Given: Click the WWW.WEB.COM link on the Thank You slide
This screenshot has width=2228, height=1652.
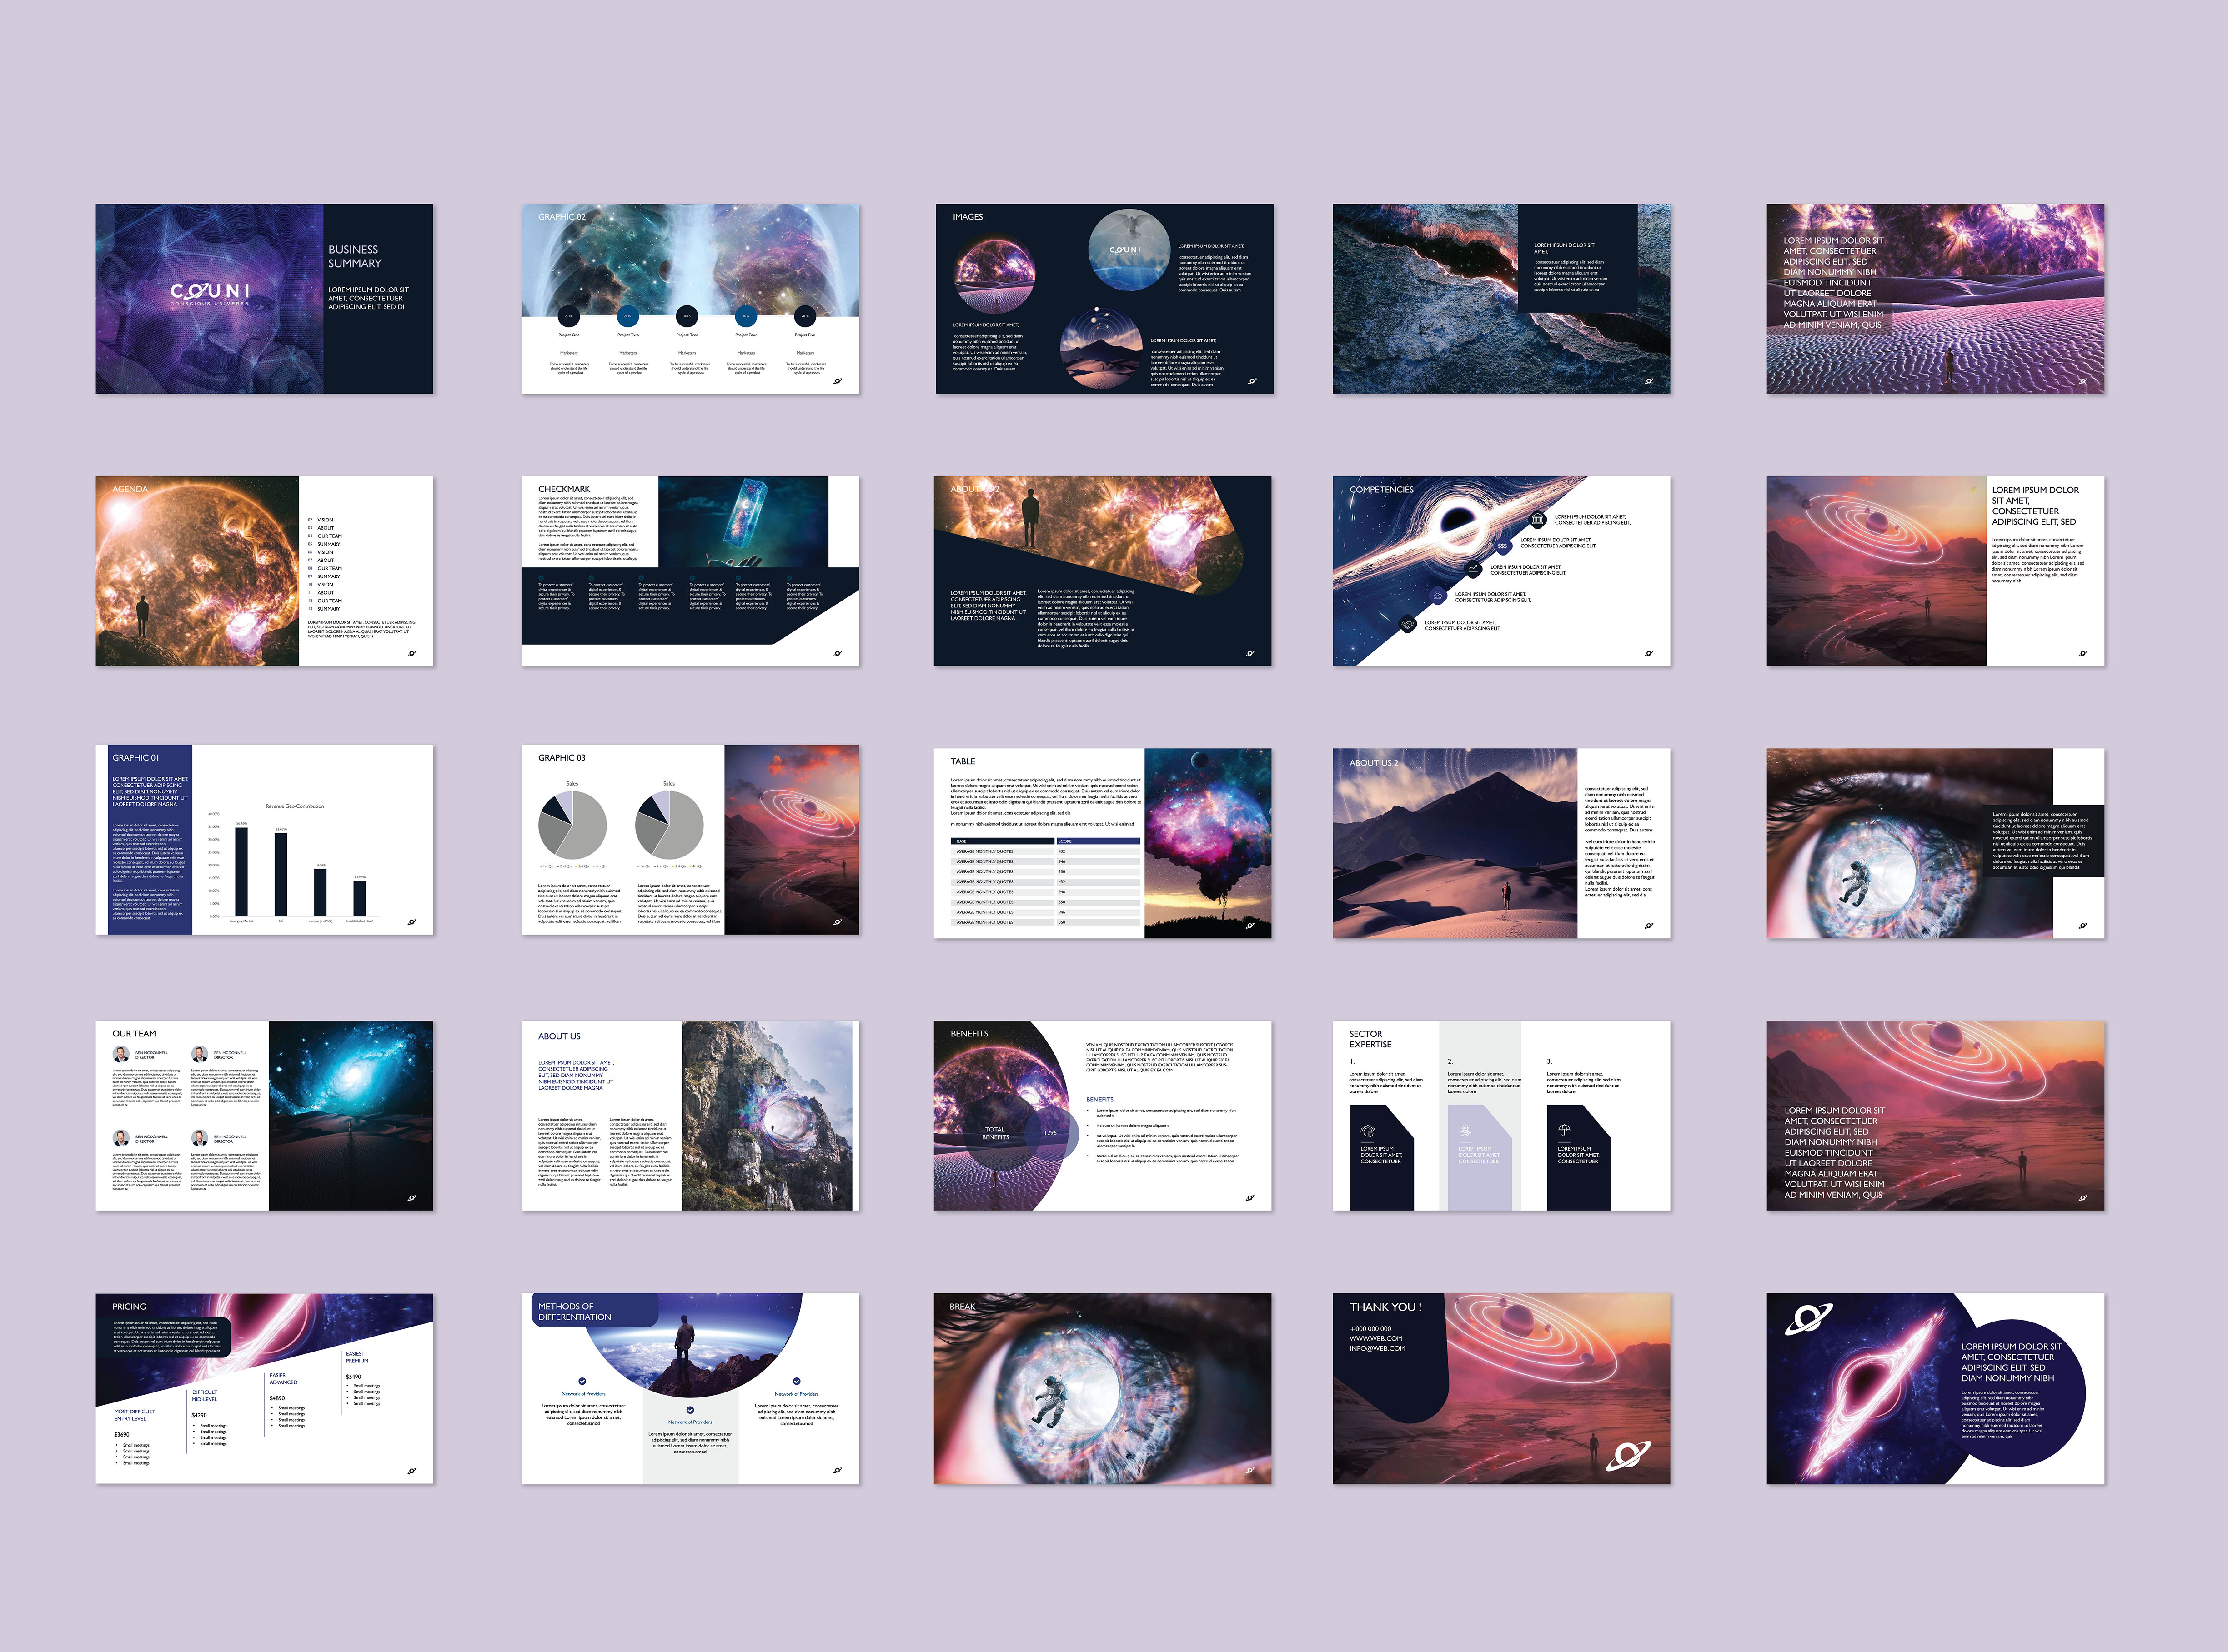Looking at the screenshot, I should 1375,1338.
